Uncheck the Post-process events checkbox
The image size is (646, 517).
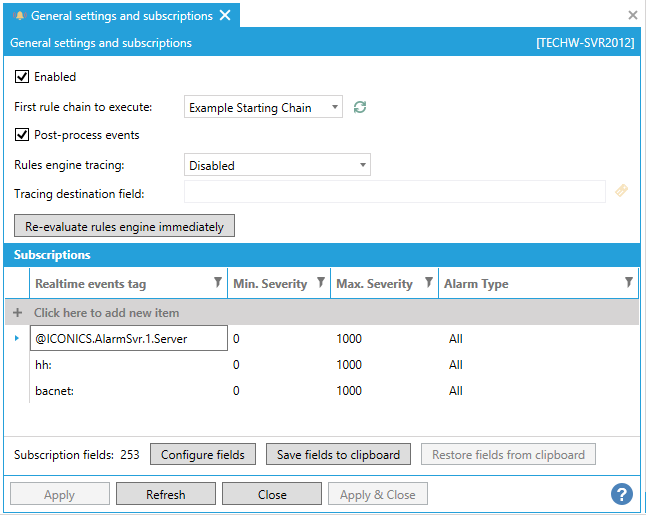point(22,135)
